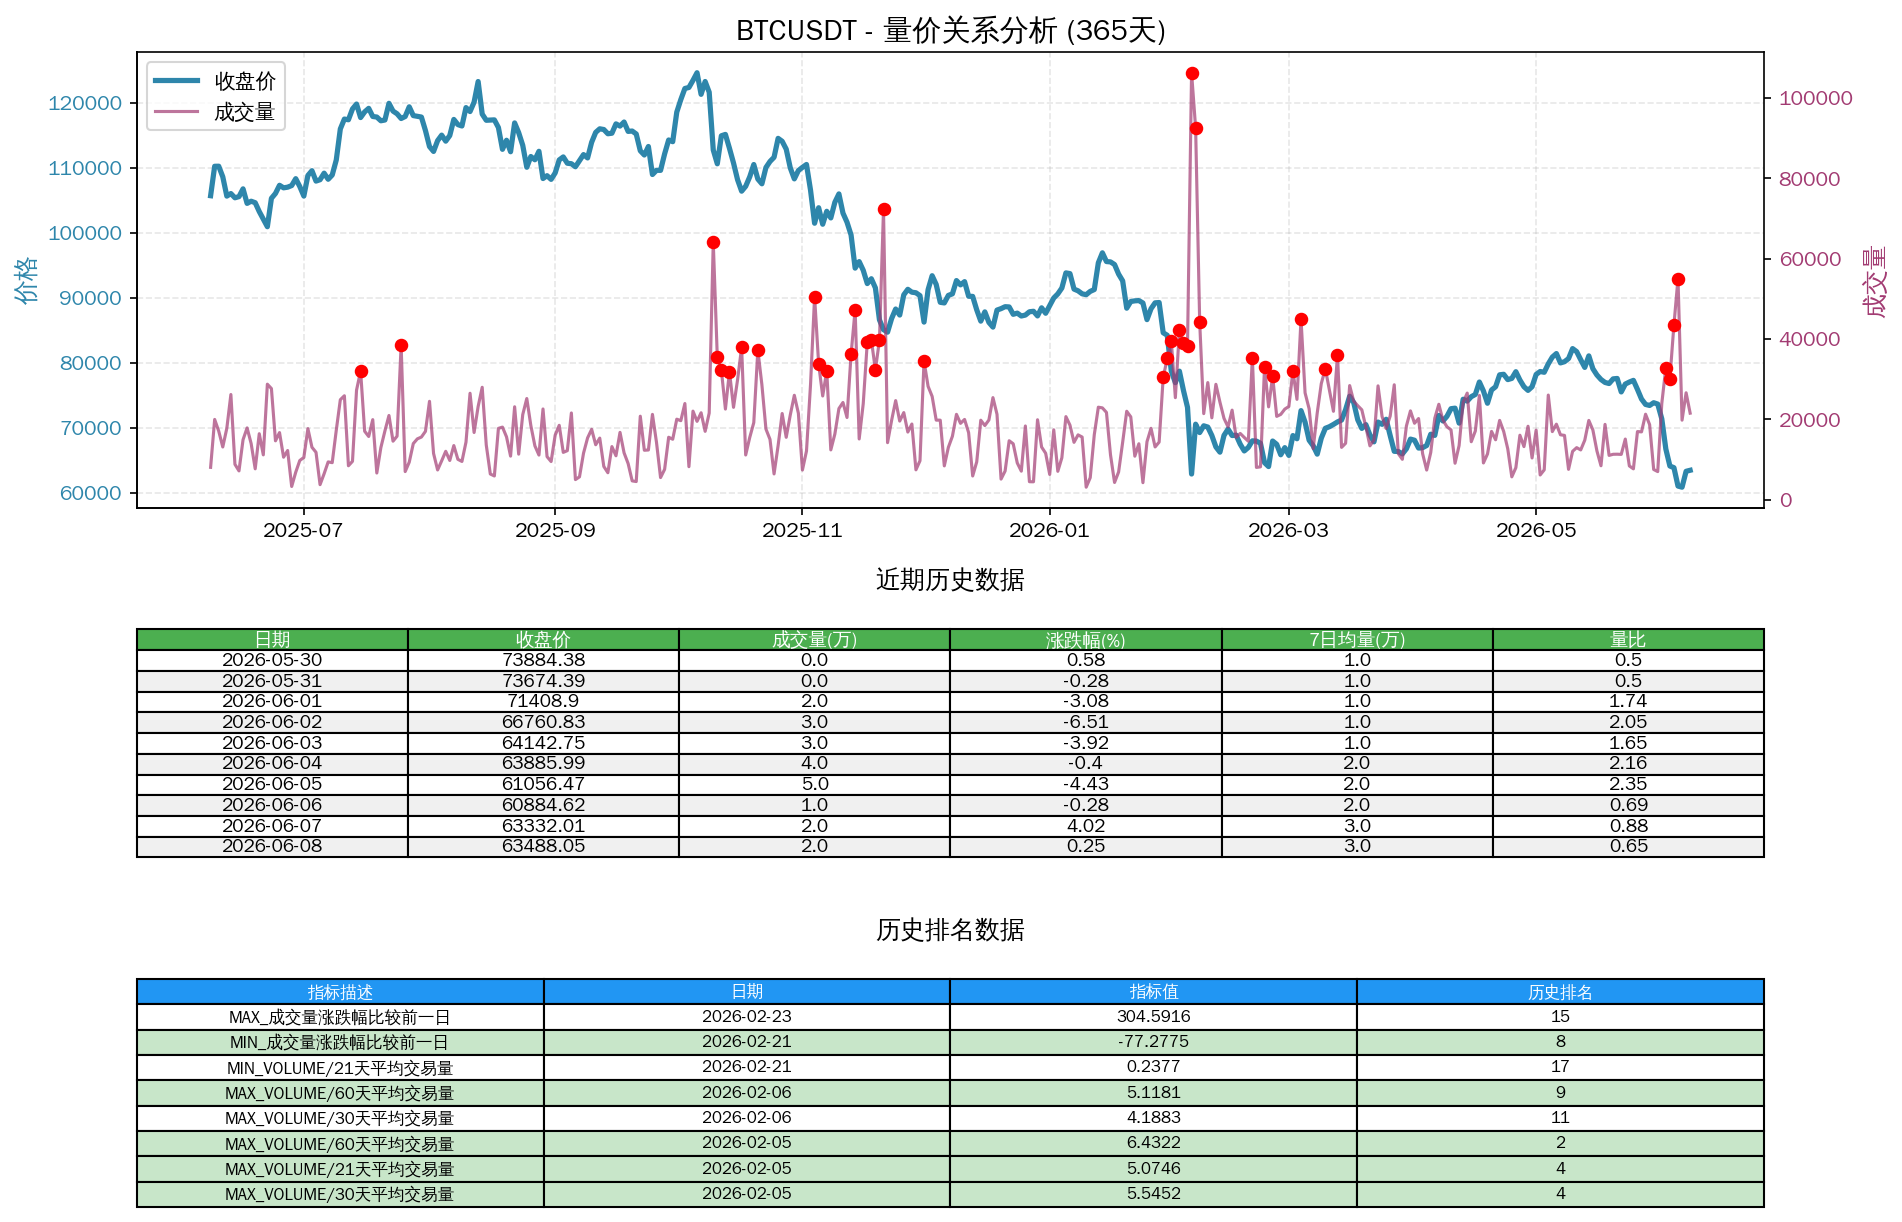Image resolution: width=1902 pixels, height=1222 pixels.
Task: Click the 7日均量(万) column header
Action: 1357,640
